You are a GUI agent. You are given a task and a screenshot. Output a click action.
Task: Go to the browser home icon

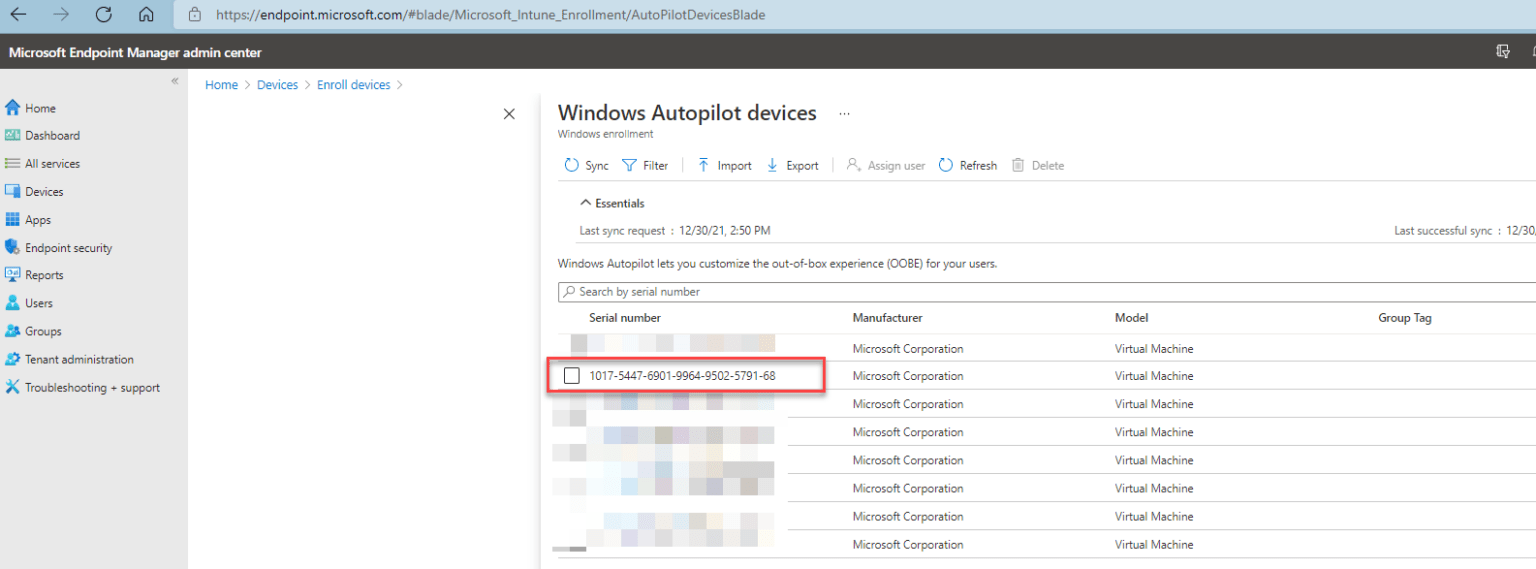[146, 15]
